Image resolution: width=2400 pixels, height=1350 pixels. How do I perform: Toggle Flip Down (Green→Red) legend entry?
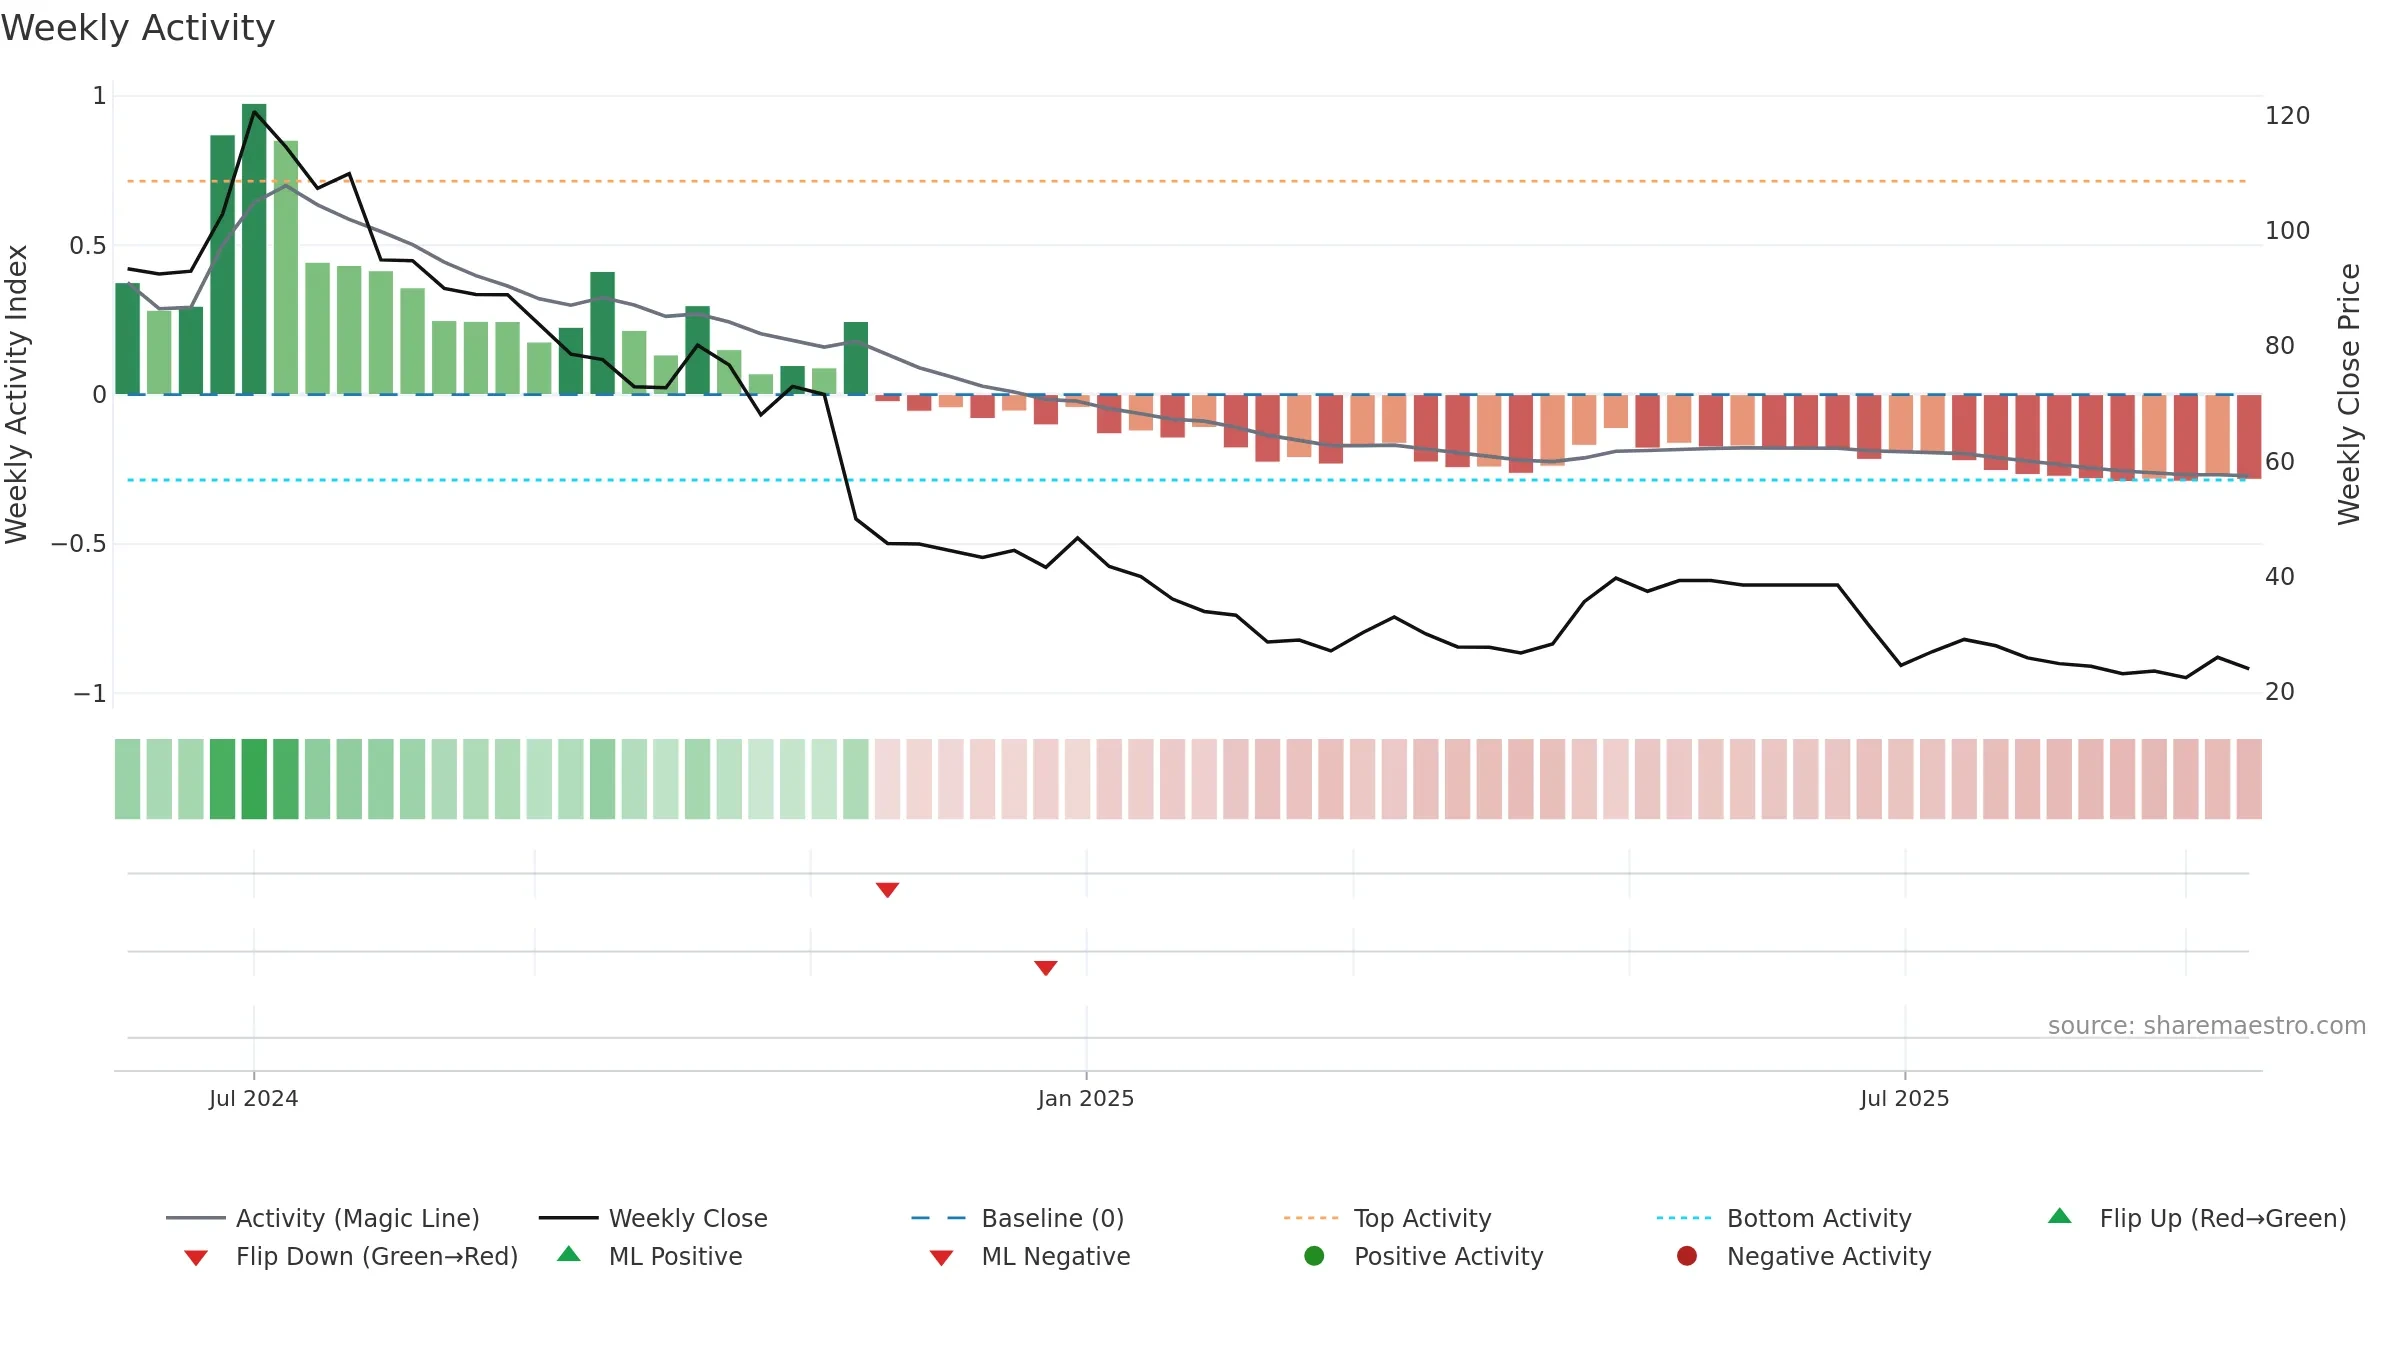point(351,1256)
